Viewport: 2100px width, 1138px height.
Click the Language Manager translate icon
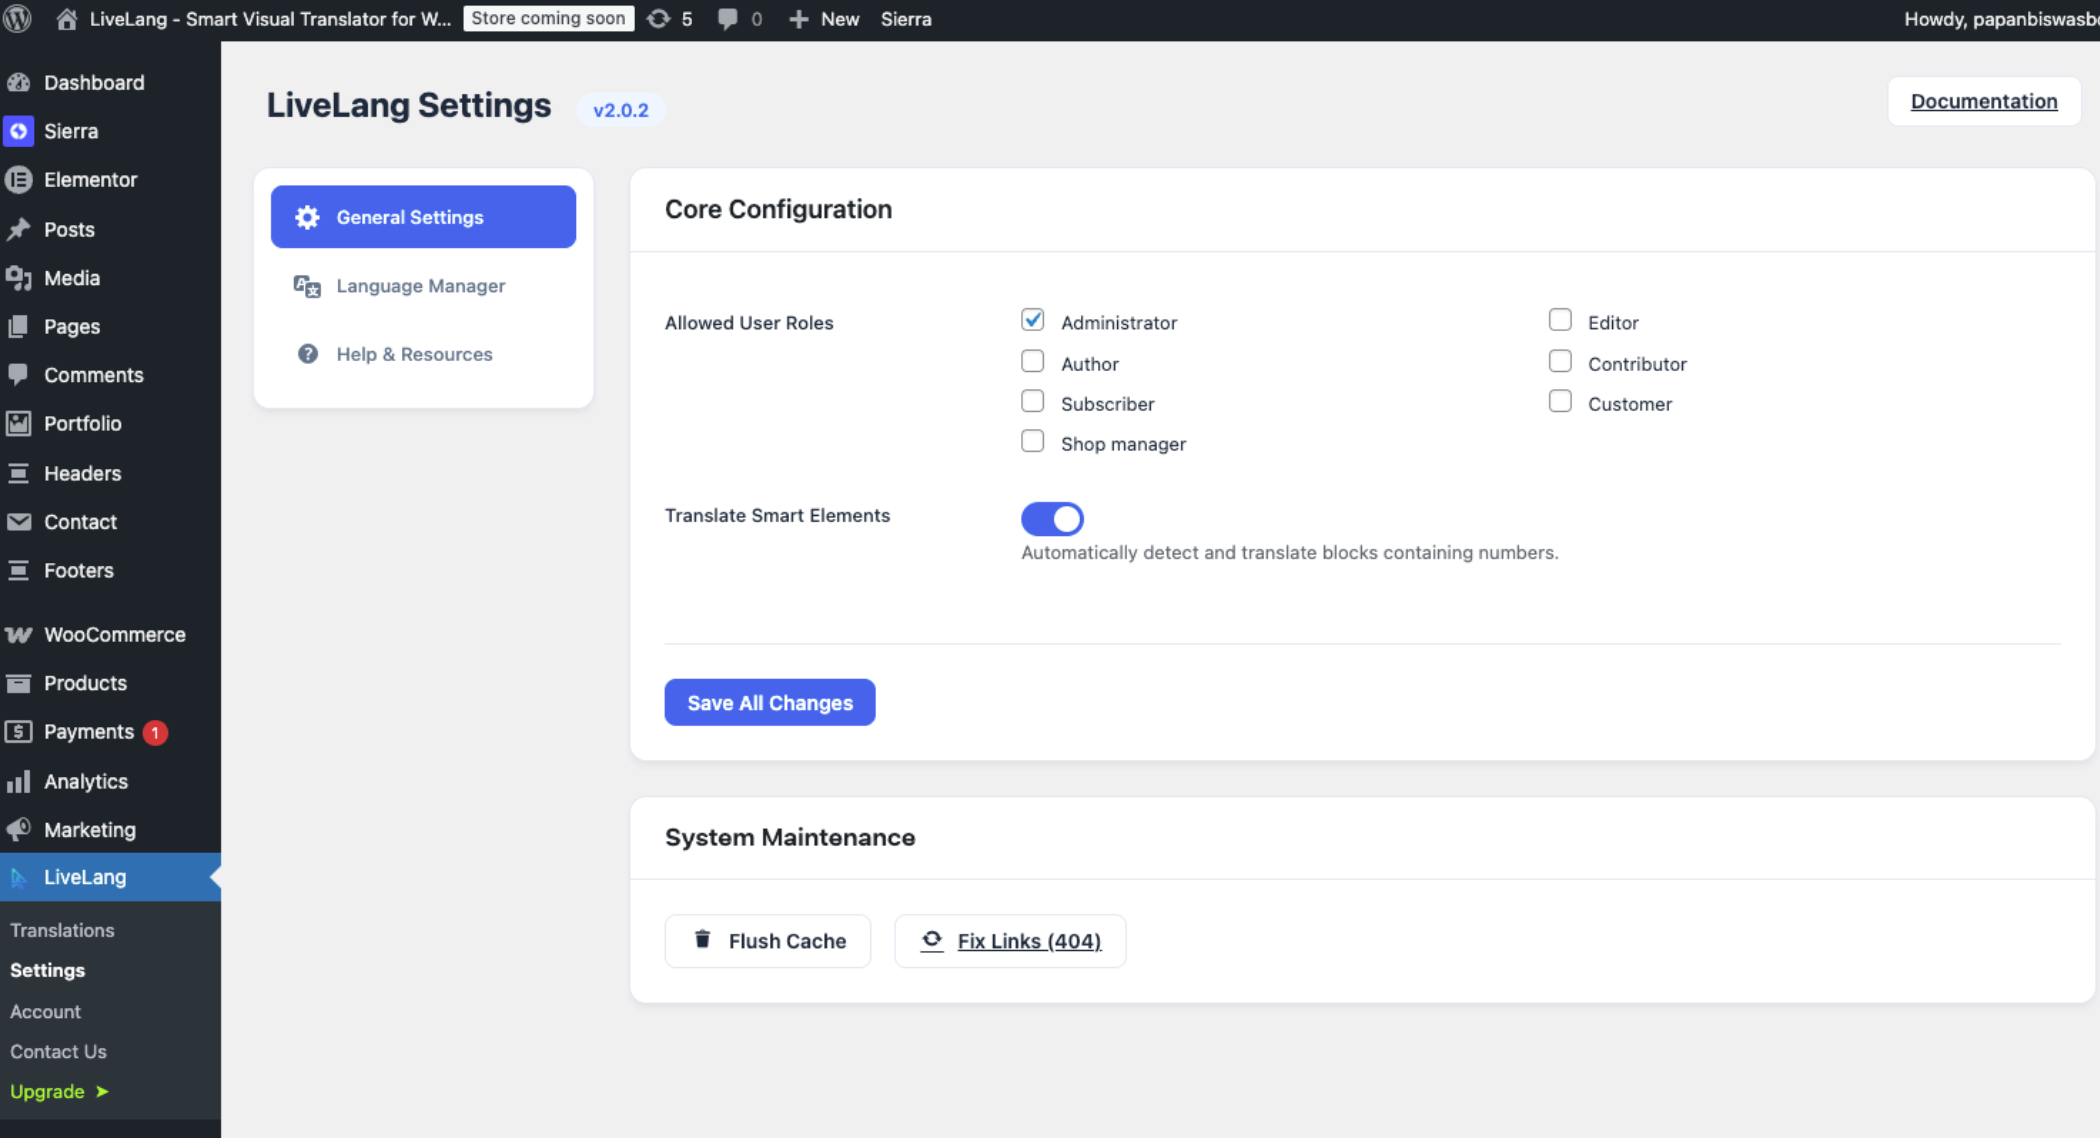[x=307, y=286]
